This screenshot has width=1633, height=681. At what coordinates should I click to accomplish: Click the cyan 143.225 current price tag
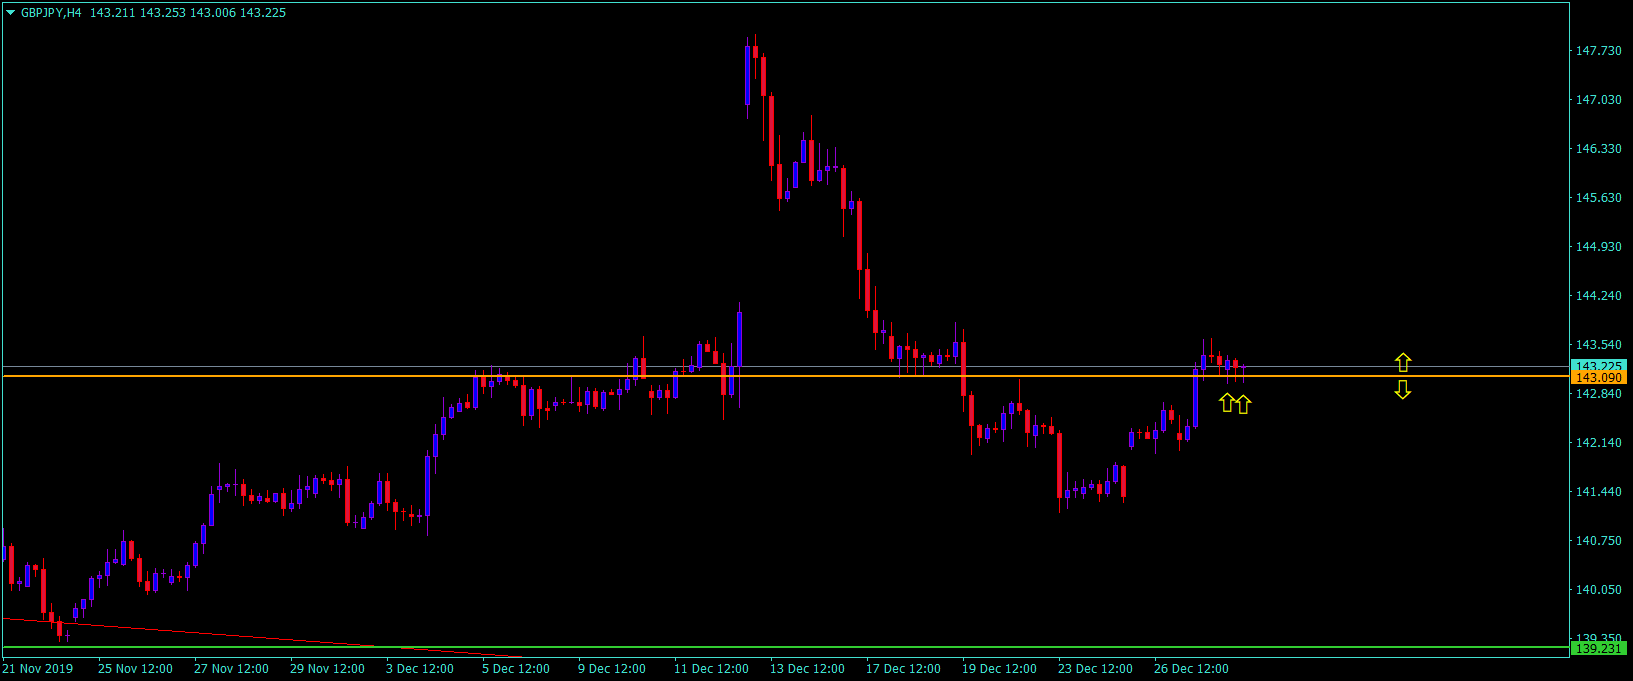click(1599, 366)
